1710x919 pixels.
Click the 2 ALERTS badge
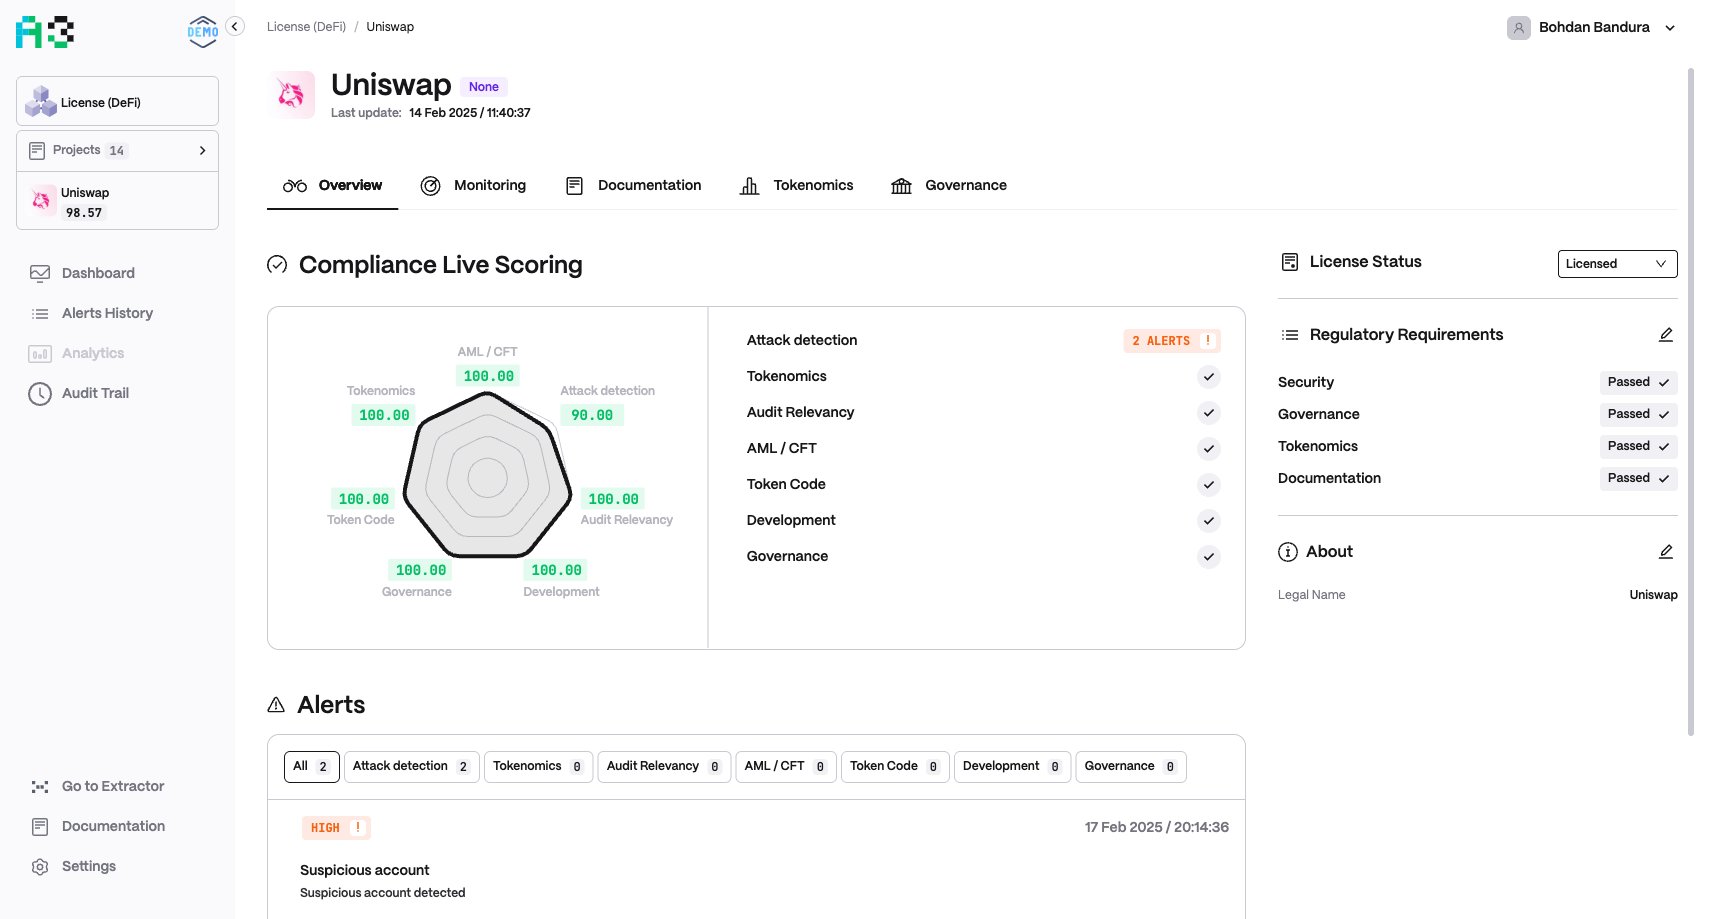click(x=1172, y=341)
